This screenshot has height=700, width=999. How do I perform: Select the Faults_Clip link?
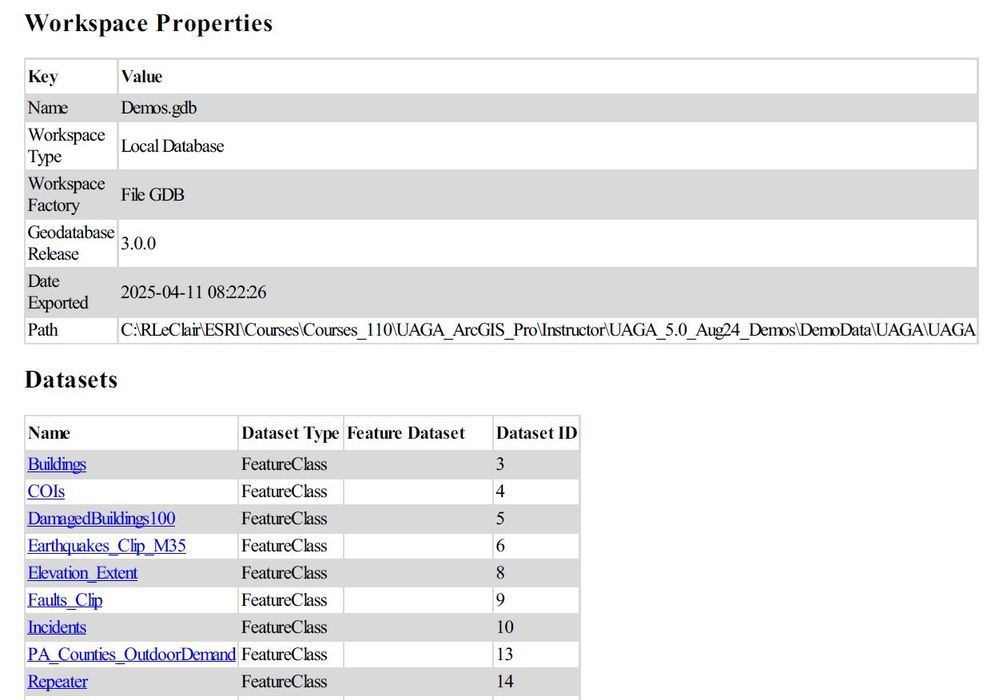pos(65,600)
